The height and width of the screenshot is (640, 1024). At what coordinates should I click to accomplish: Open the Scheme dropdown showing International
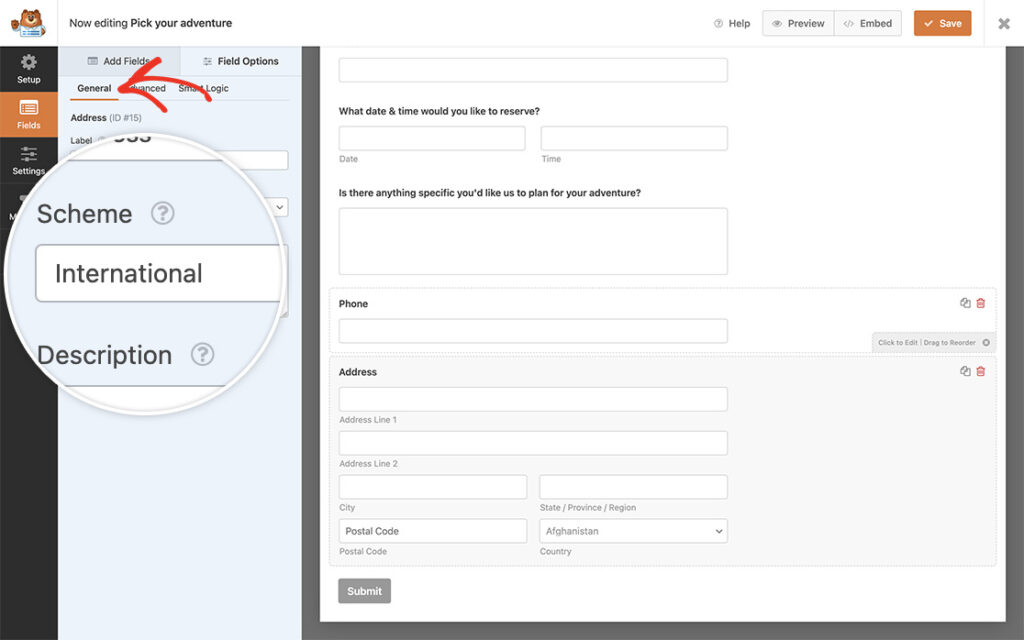[x=155, y=273]
